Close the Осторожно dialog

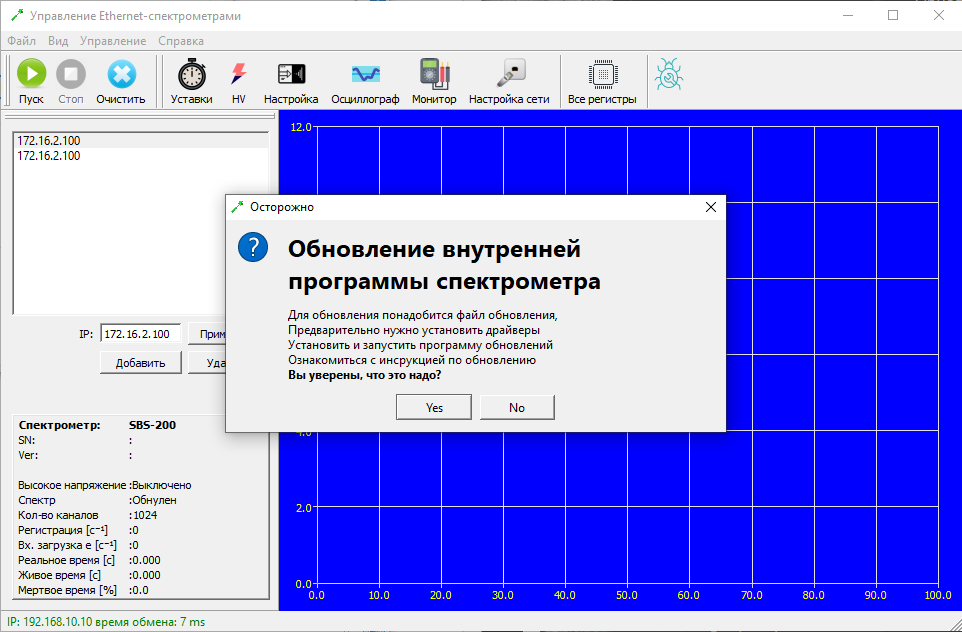(711, 207)
